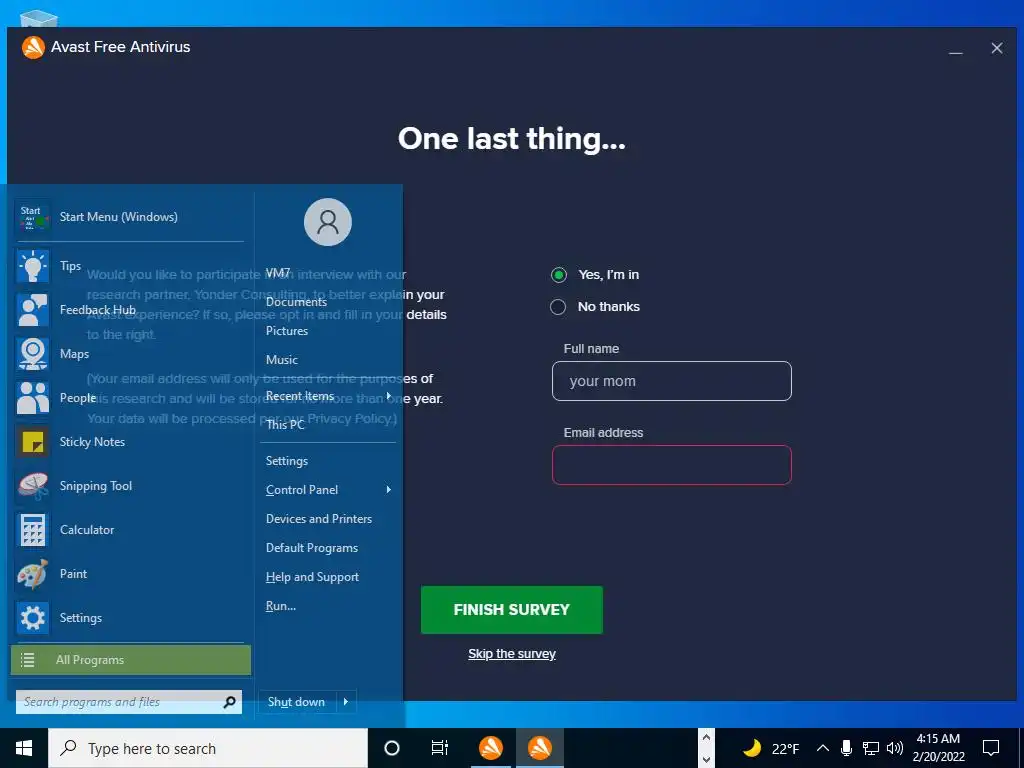This screenshot has height=768, width=1024.
Task: Open volume speaker icon in tray
Action: point(895,748)
